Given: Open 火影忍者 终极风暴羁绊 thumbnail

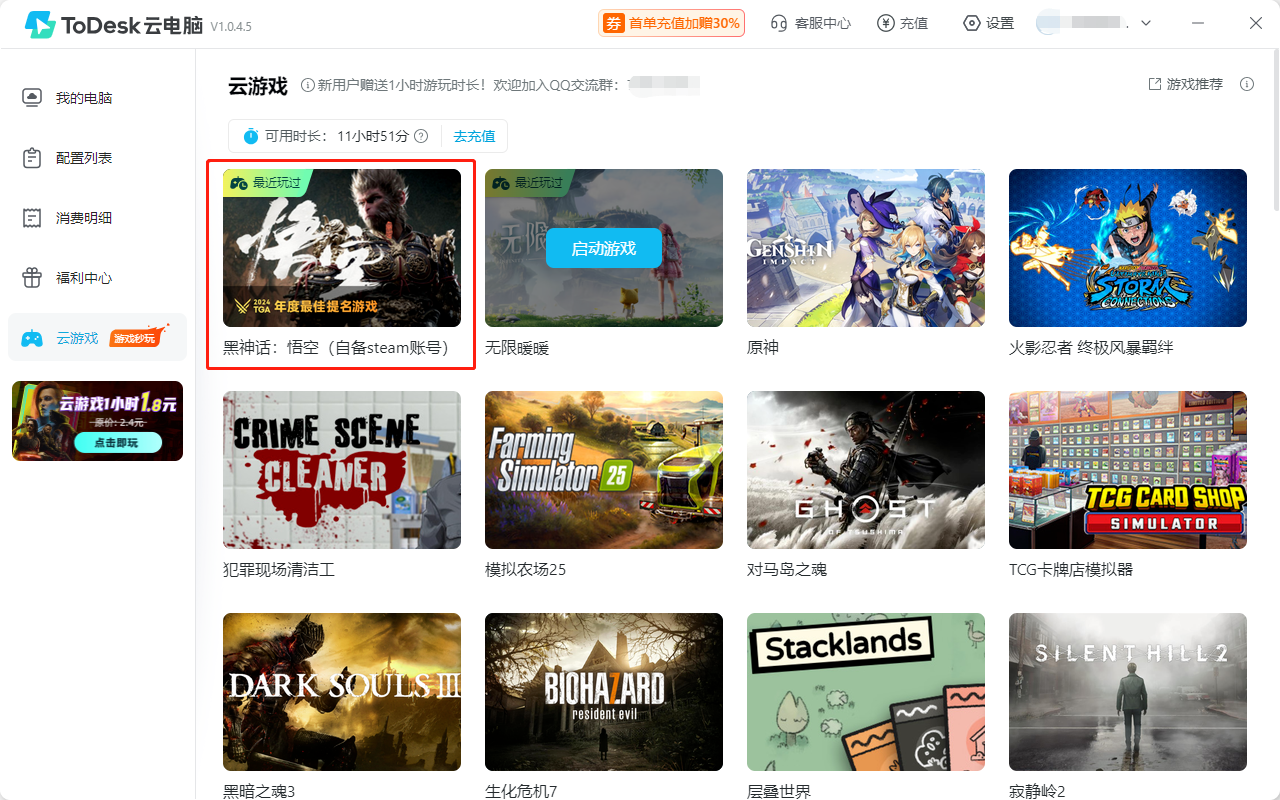Looking at the screenshot, I should click(1128, 248).
